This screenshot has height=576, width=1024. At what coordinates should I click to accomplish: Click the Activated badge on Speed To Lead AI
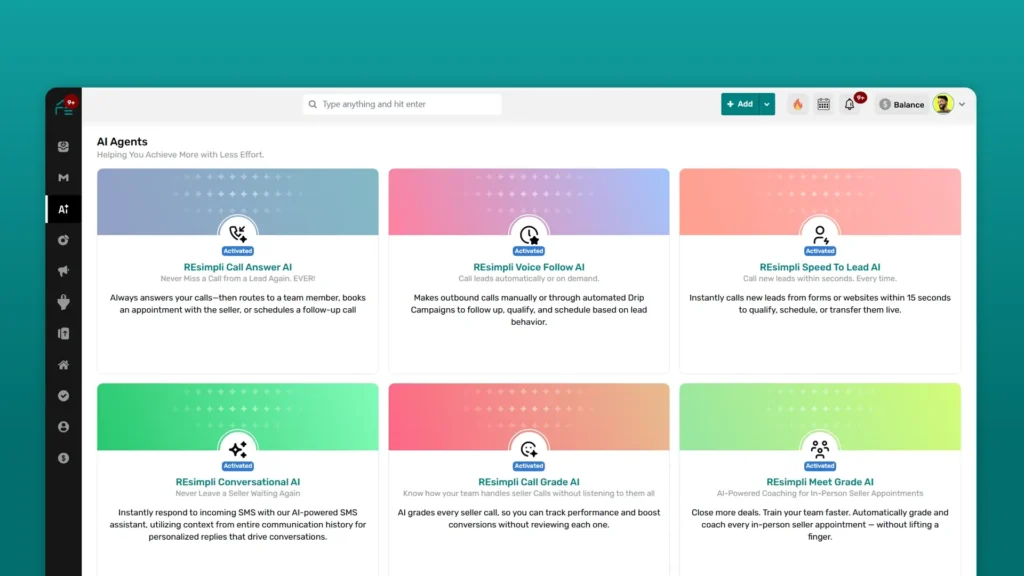pyautogui.click(x=820, y=251)
